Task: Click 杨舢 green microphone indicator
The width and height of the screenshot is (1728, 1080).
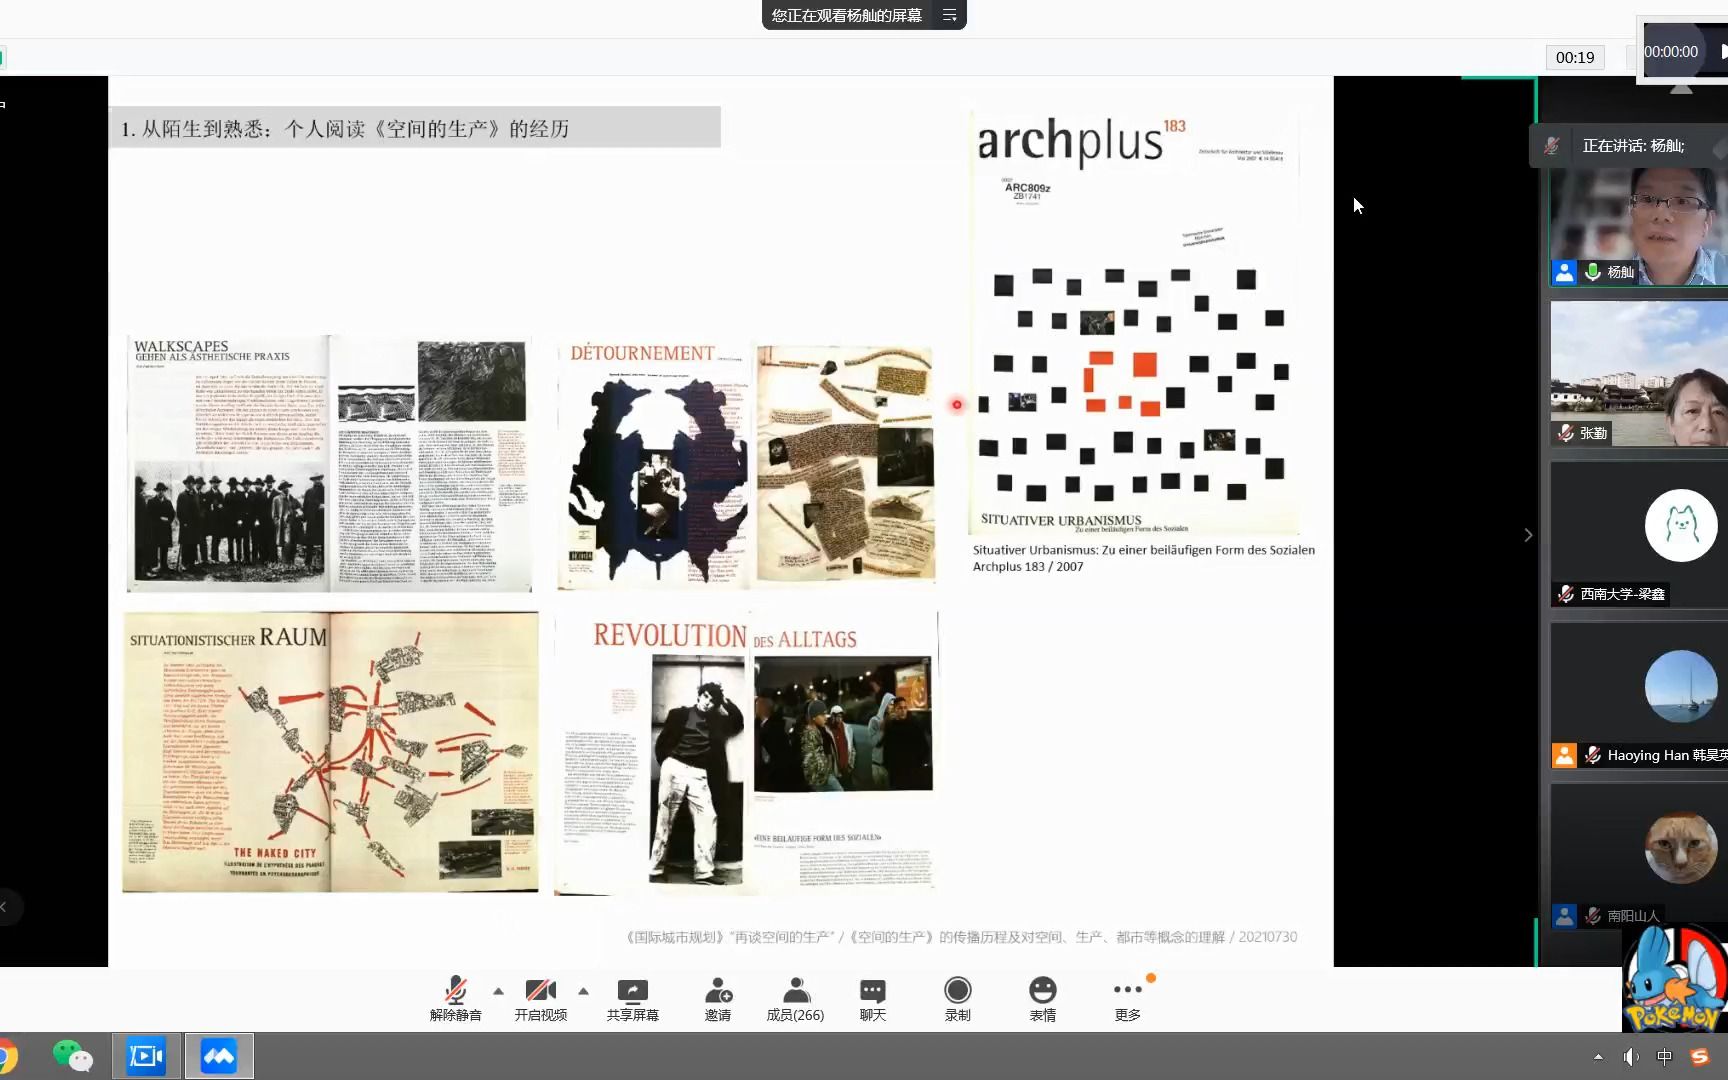Action: (x=1593, y=272)
